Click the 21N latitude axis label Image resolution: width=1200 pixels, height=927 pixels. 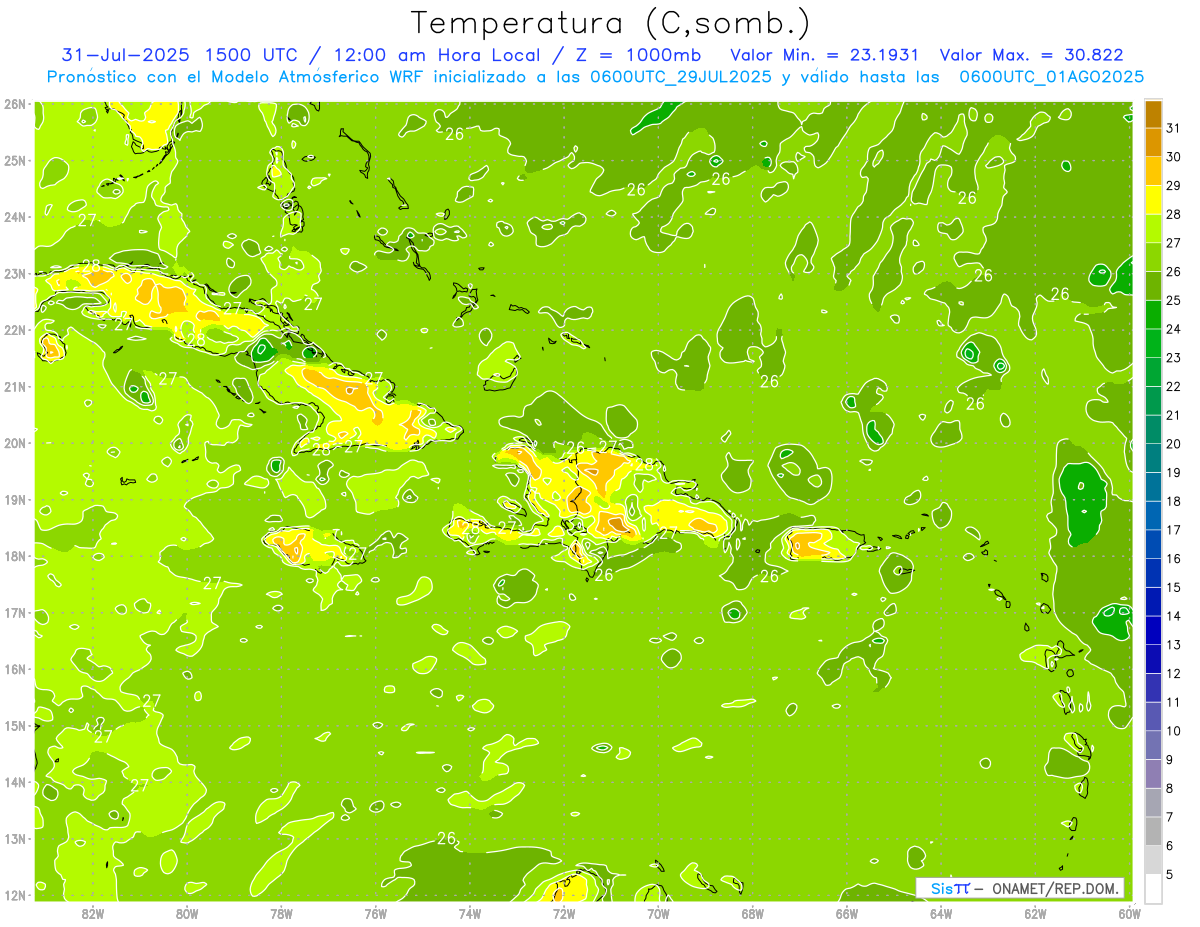pyautogui.click(x=15, y=387)
